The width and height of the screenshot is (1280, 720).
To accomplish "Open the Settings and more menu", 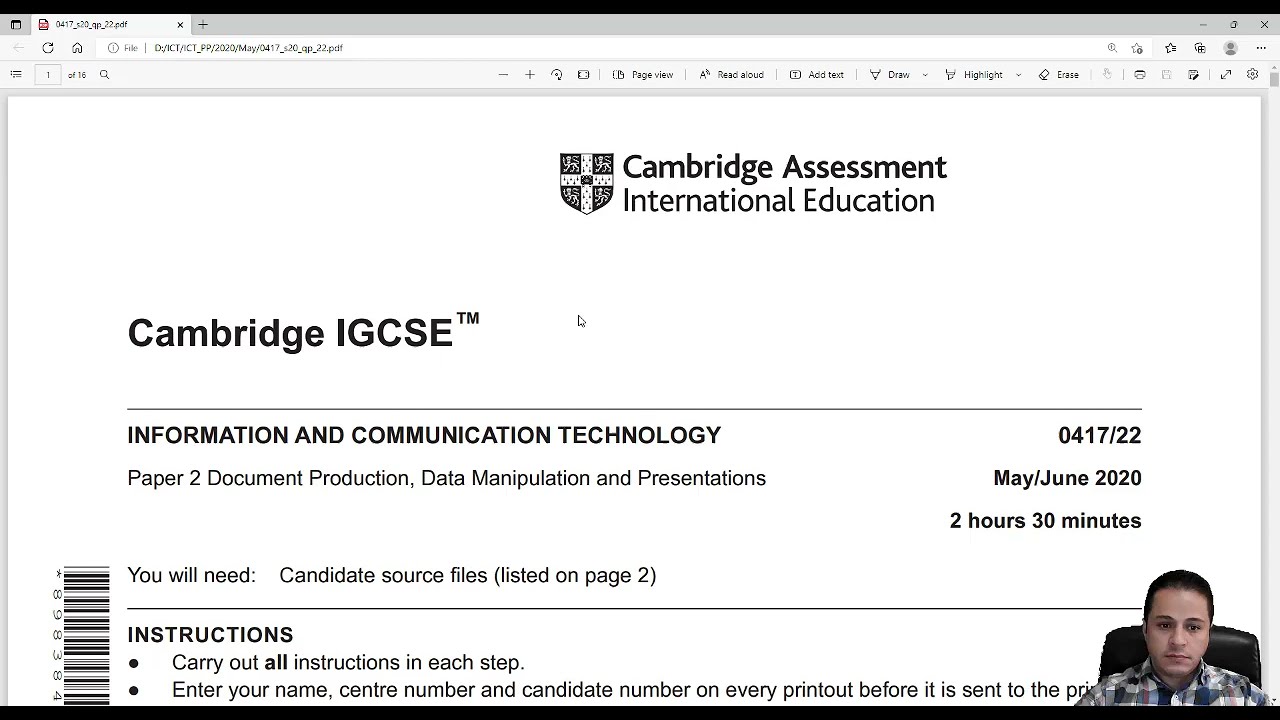I will [x=1261, y=48].
